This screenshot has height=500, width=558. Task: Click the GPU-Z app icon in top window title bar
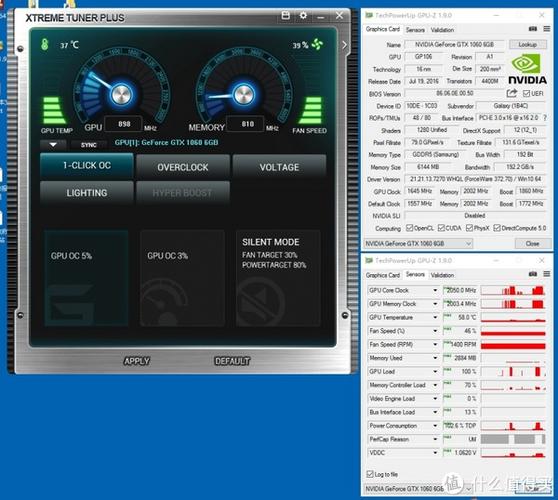click(x=369, y=15)
